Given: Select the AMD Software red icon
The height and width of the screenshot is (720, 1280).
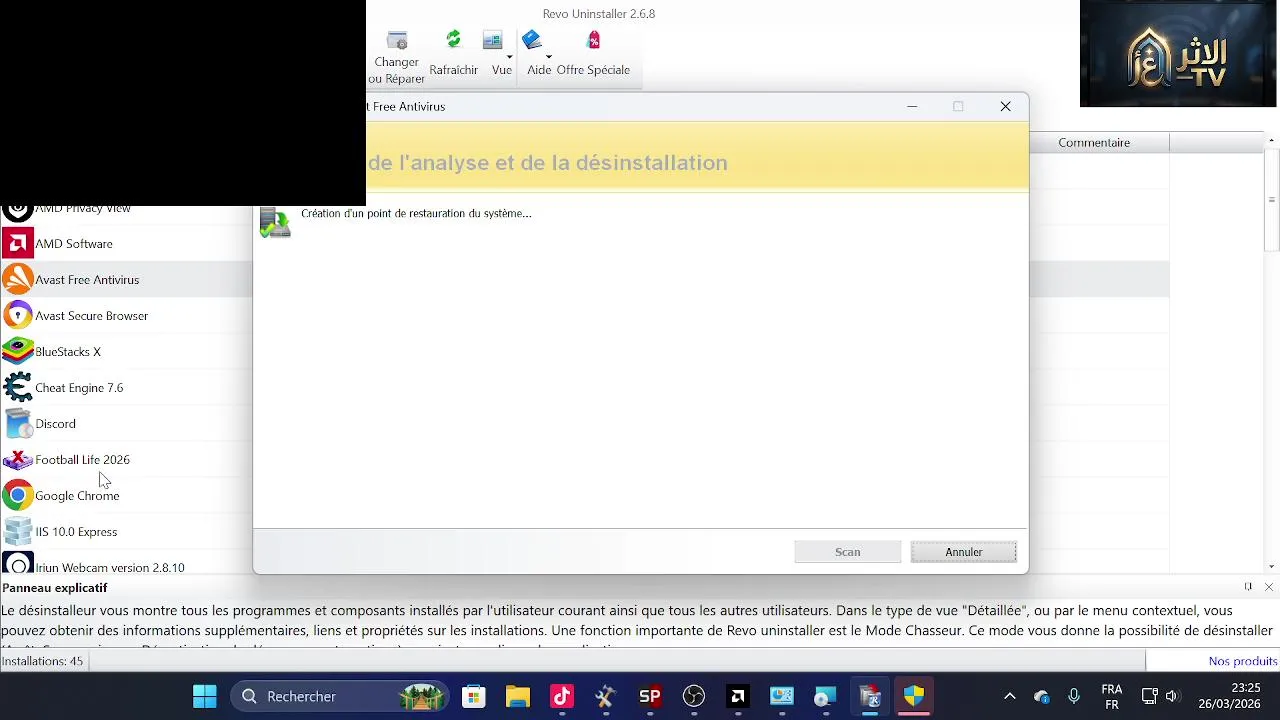Looking at the screenshot, I should coord(17,244).
